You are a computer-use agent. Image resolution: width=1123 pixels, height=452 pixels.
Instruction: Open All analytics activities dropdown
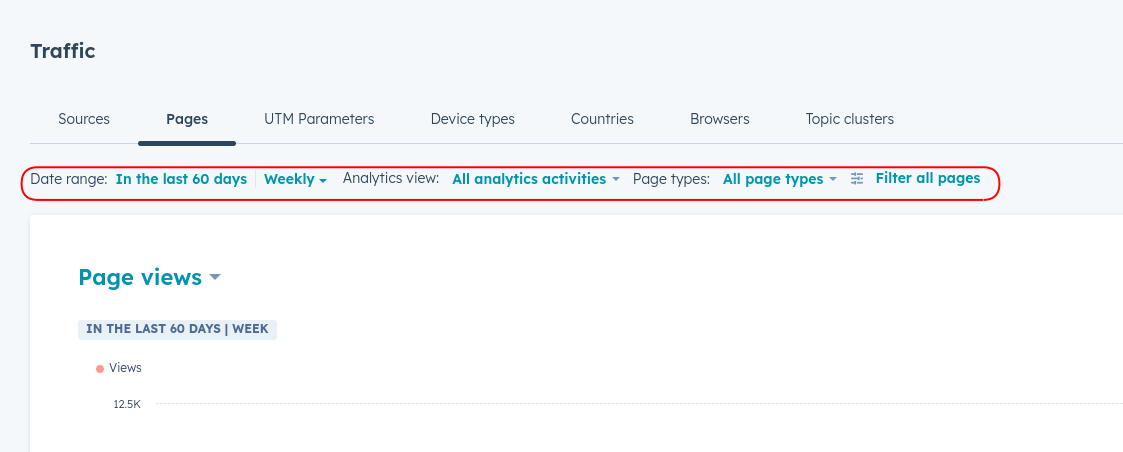pyautogui.click(x=536, y=179)
